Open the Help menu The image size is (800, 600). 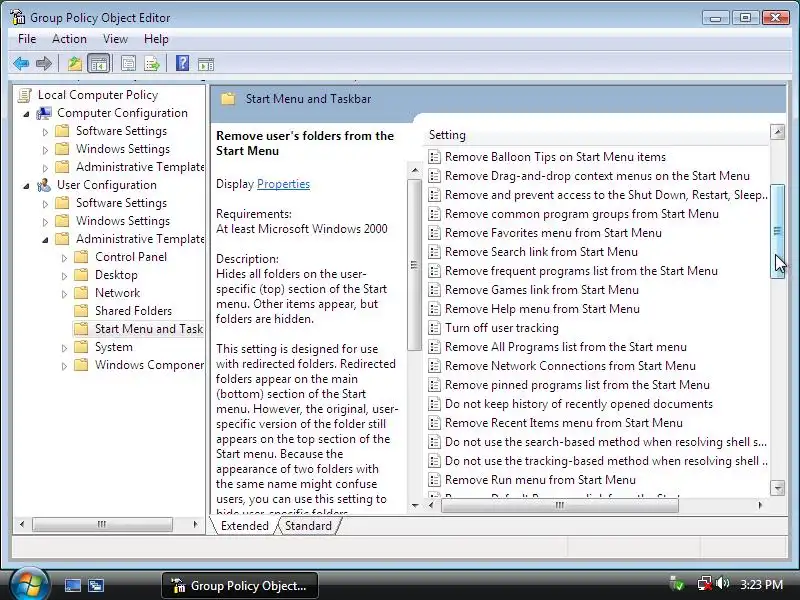[x=156, y=39]
